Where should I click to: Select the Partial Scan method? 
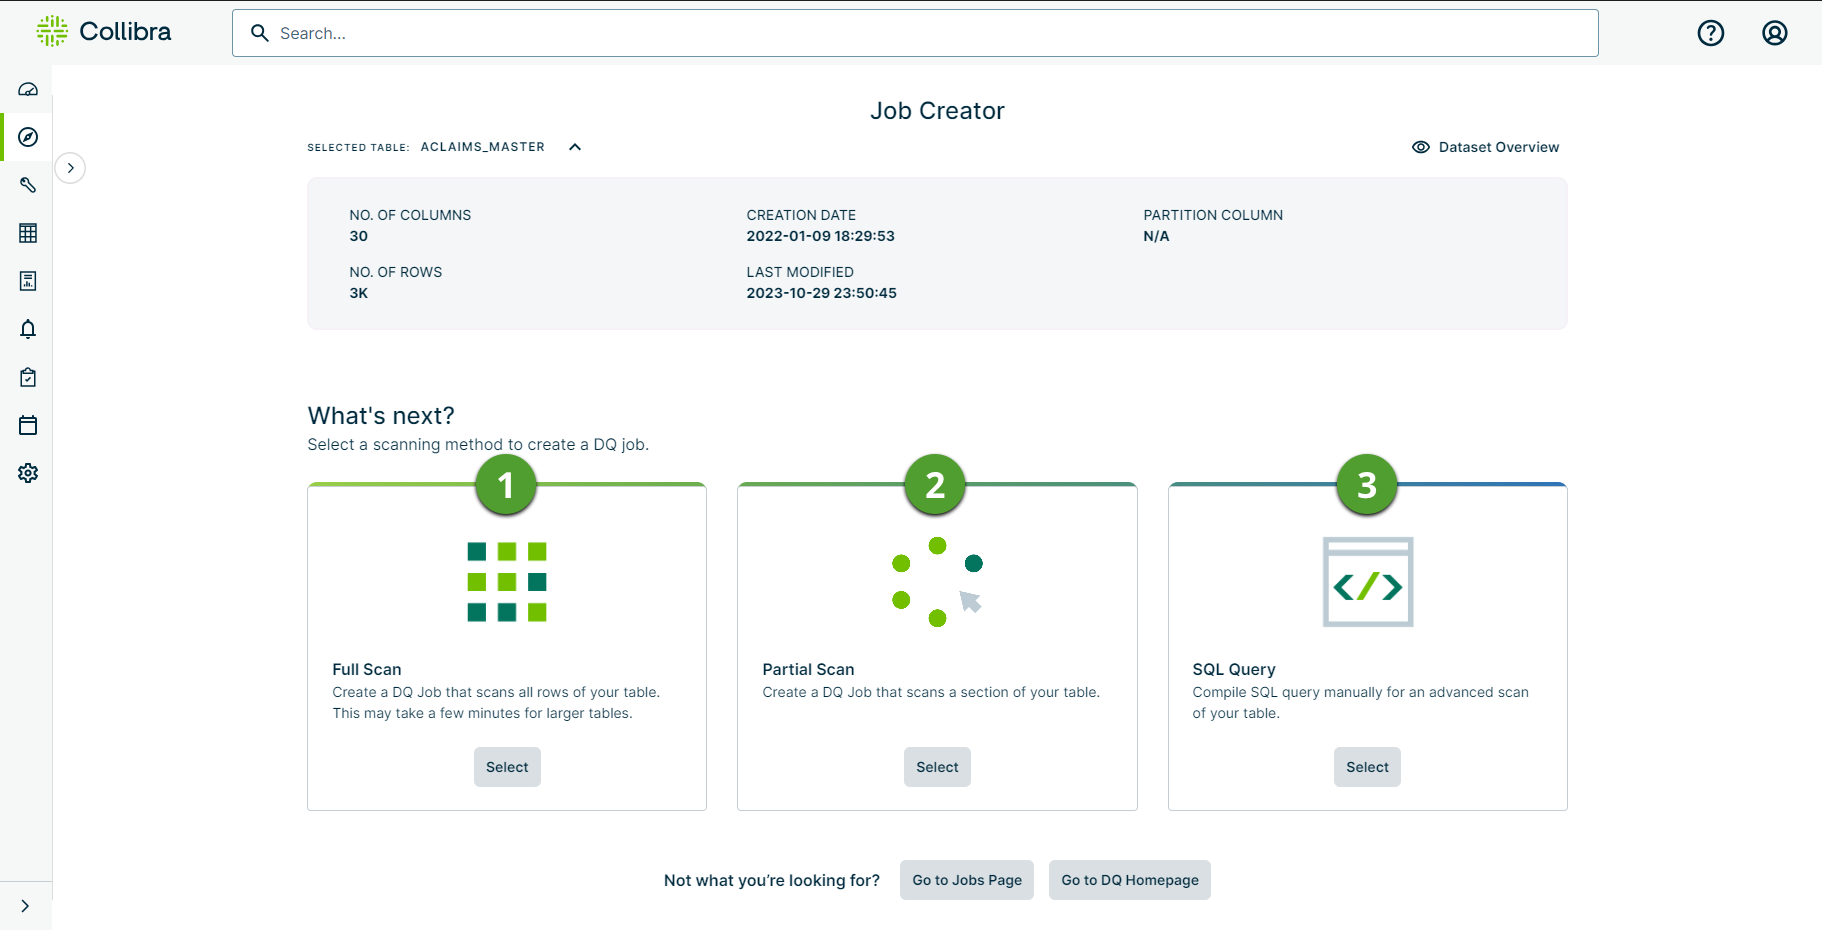[x=937, y=767]
